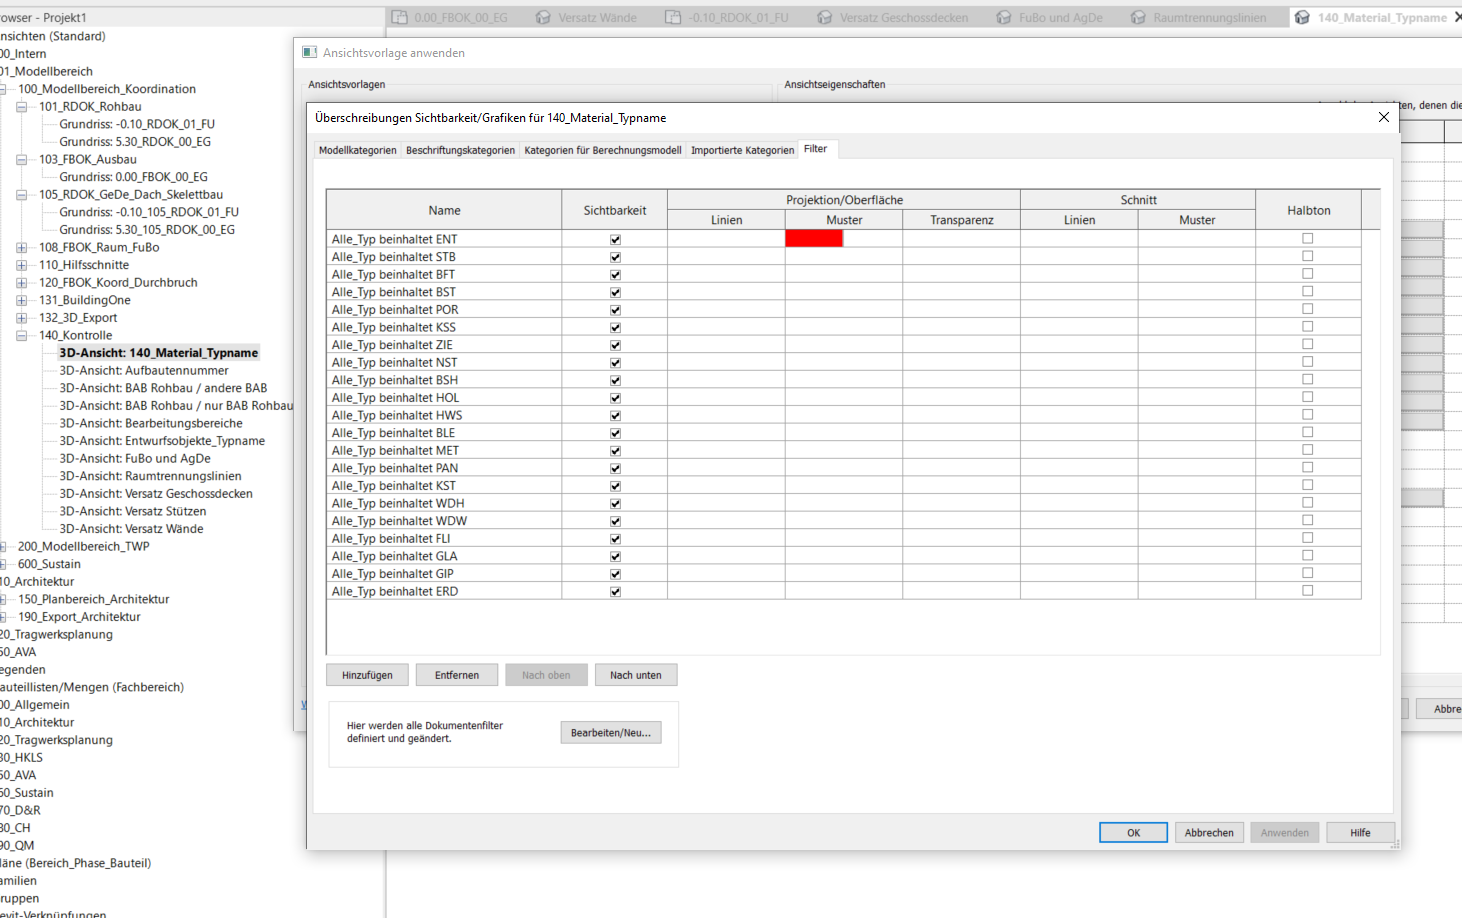Screen dimensions: 1462x918
Task: Click the 3D view icon on Versatz Wände tab
Action: [543, 17]
